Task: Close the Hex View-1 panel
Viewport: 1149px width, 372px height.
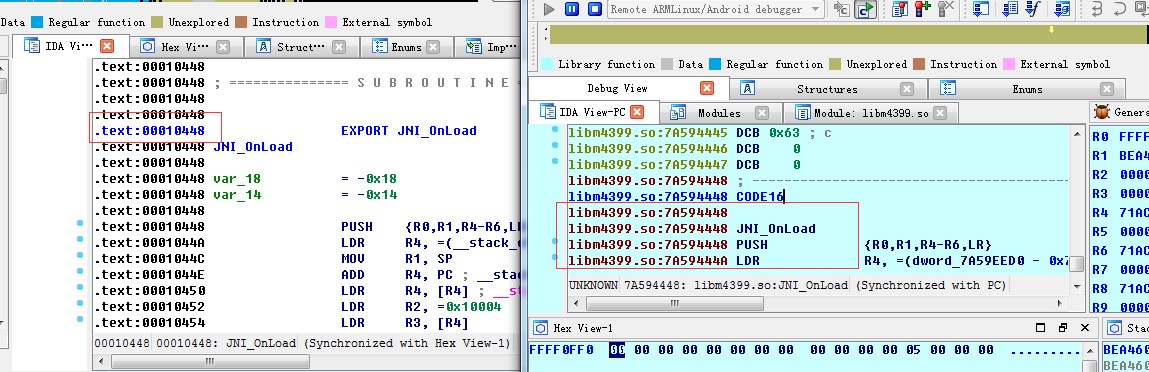Action: (1085, 327)
